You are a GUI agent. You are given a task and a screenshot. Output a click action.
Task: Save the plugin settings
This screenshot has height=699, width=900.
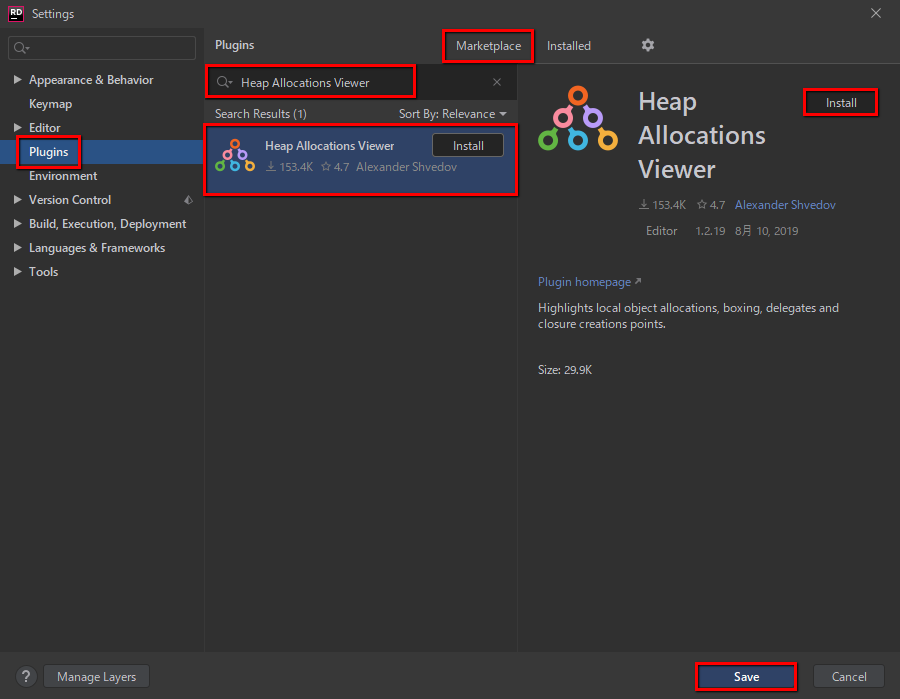click(x=746, y=676)
